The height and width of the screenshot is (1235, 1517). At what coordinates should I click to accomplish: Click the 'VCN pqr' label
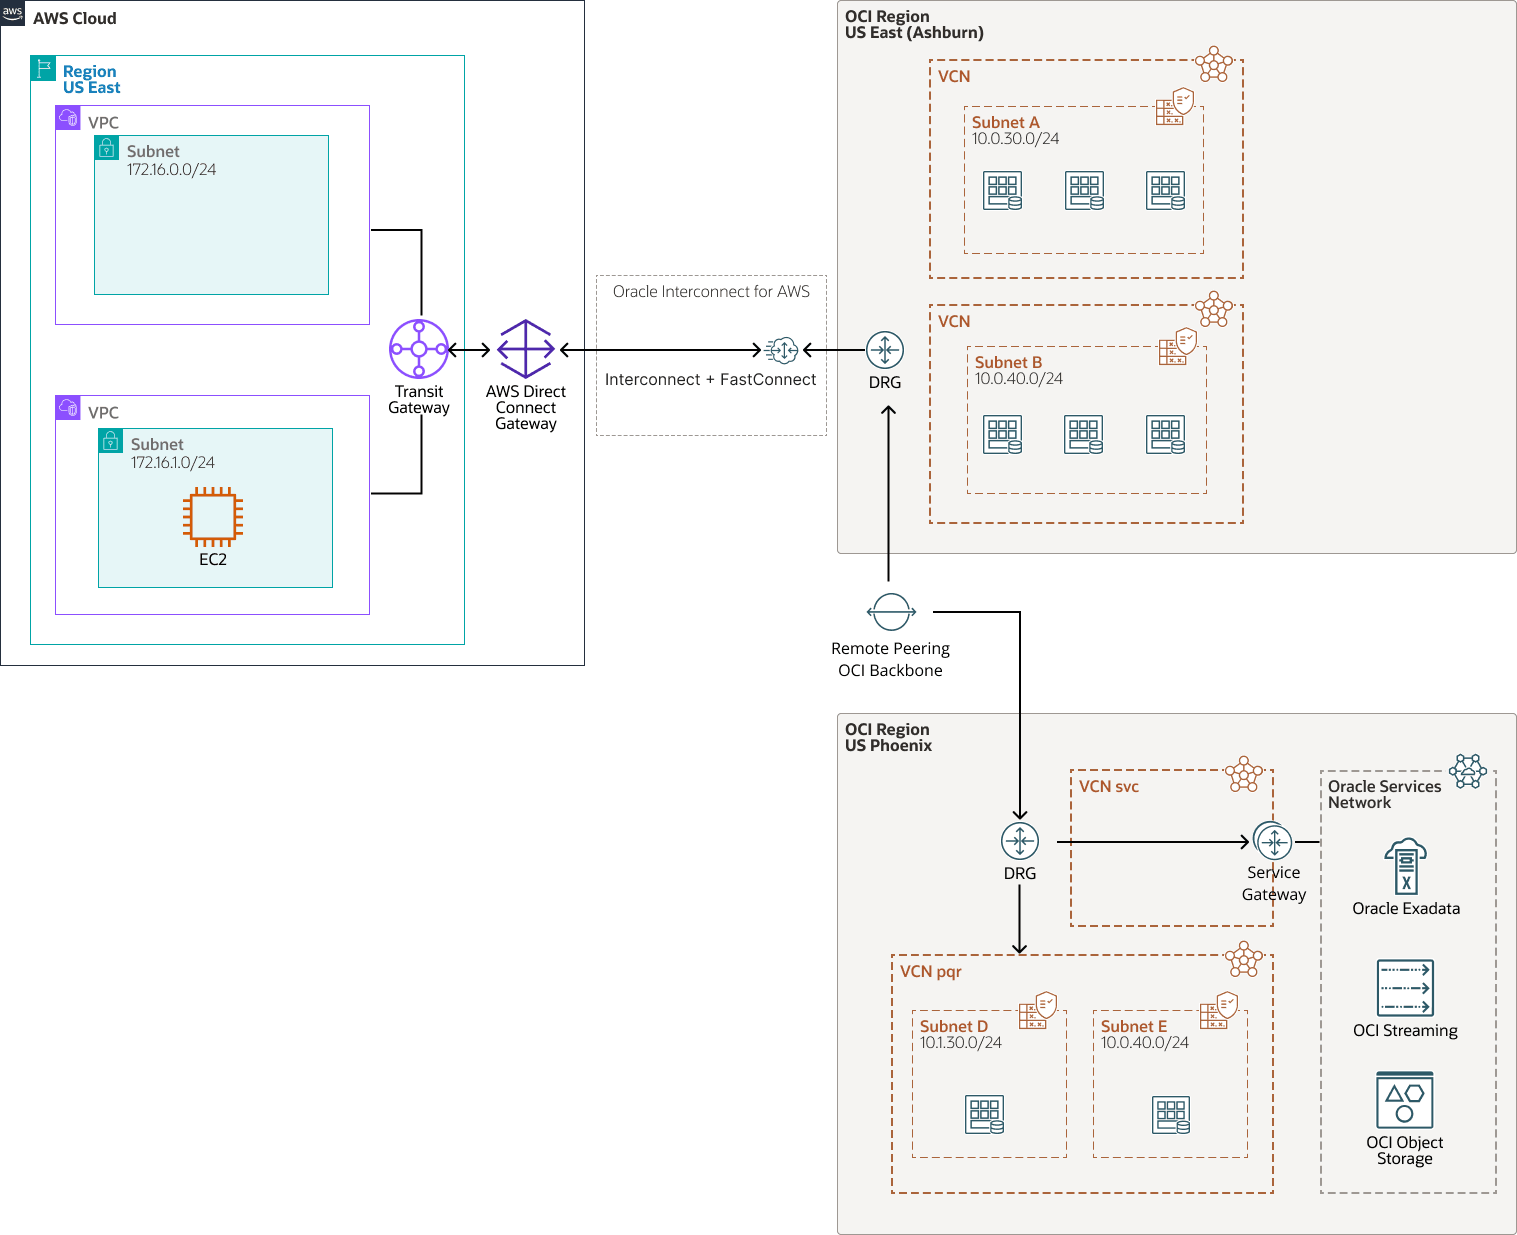tap(931, 971)
